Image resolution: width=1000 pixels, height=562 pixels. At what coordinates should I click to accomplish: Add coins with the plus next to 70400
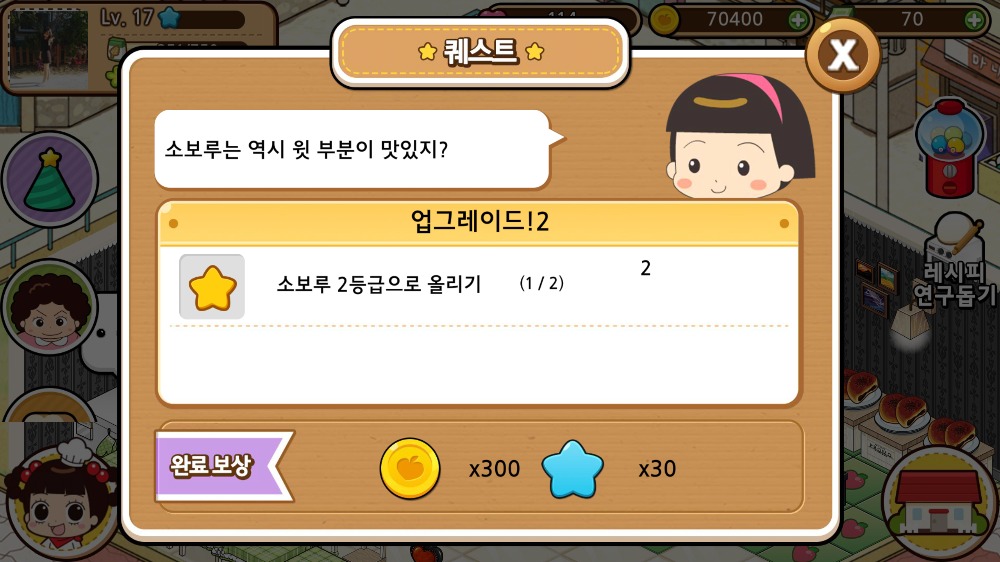tap(797, 20)
